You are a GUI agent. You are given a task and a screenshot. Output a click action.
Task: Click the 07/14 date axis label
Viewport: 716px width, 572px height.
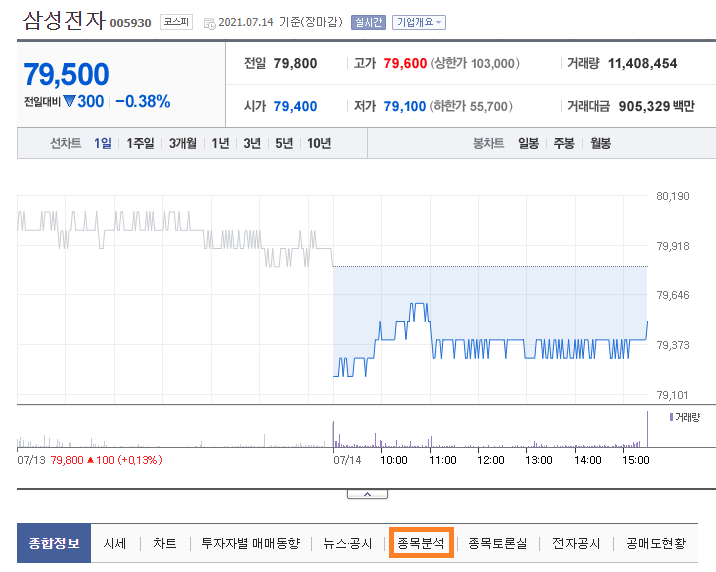[x=347, y=460]
